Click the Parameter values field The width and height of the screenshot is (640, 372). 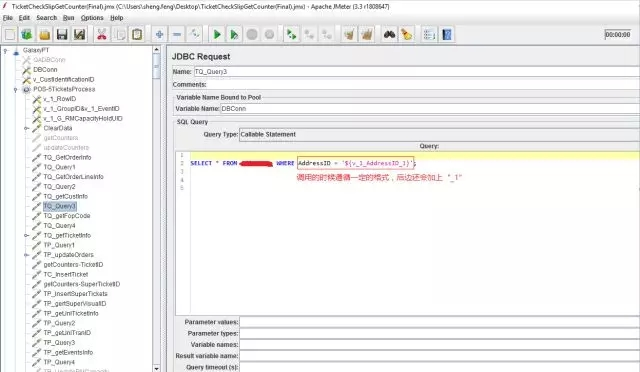tap(440, 322)
